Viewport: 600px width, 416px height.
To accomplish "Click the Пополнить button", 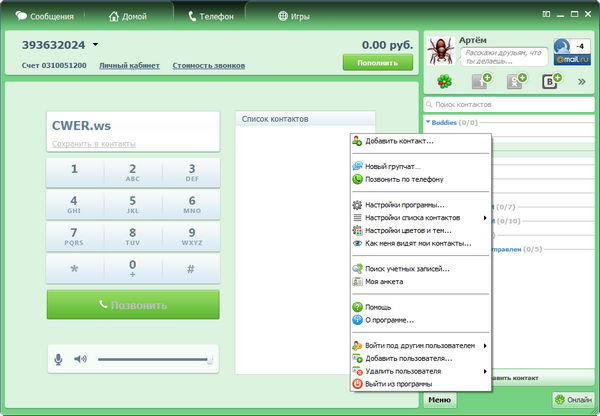I will tap(378, 62).
